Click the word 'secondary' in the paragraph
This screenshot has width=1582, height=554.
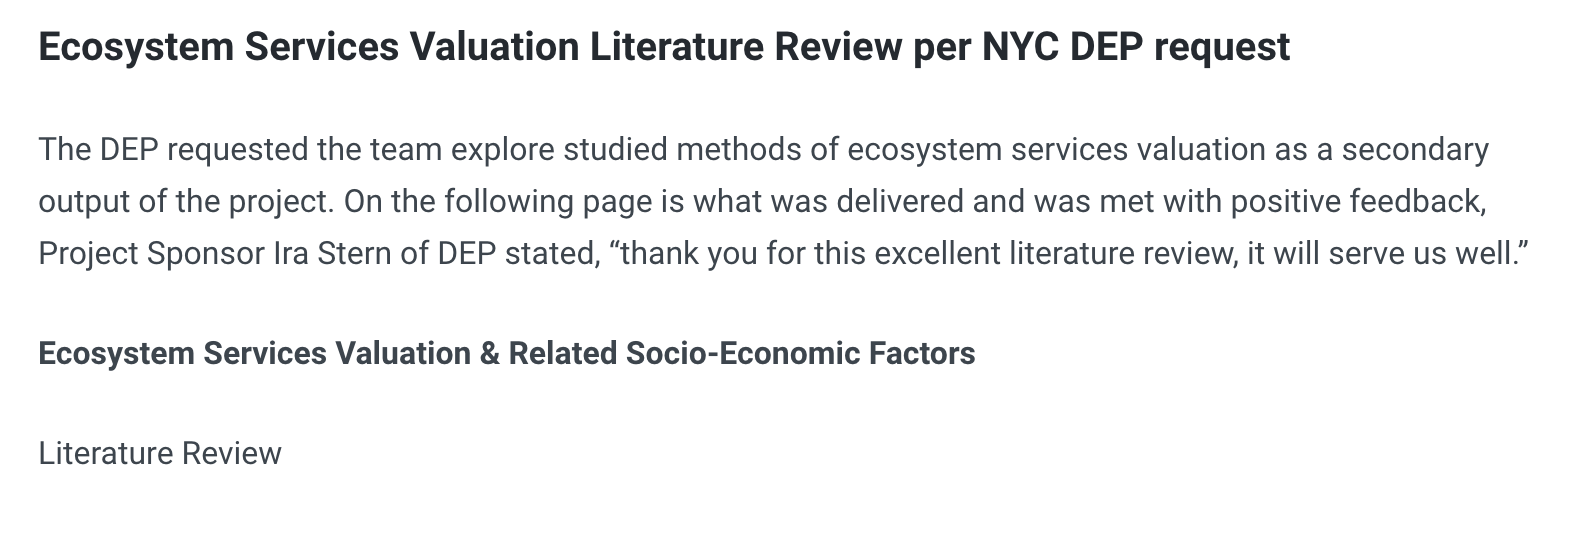pyautogui.click(x=1414, y=150)
